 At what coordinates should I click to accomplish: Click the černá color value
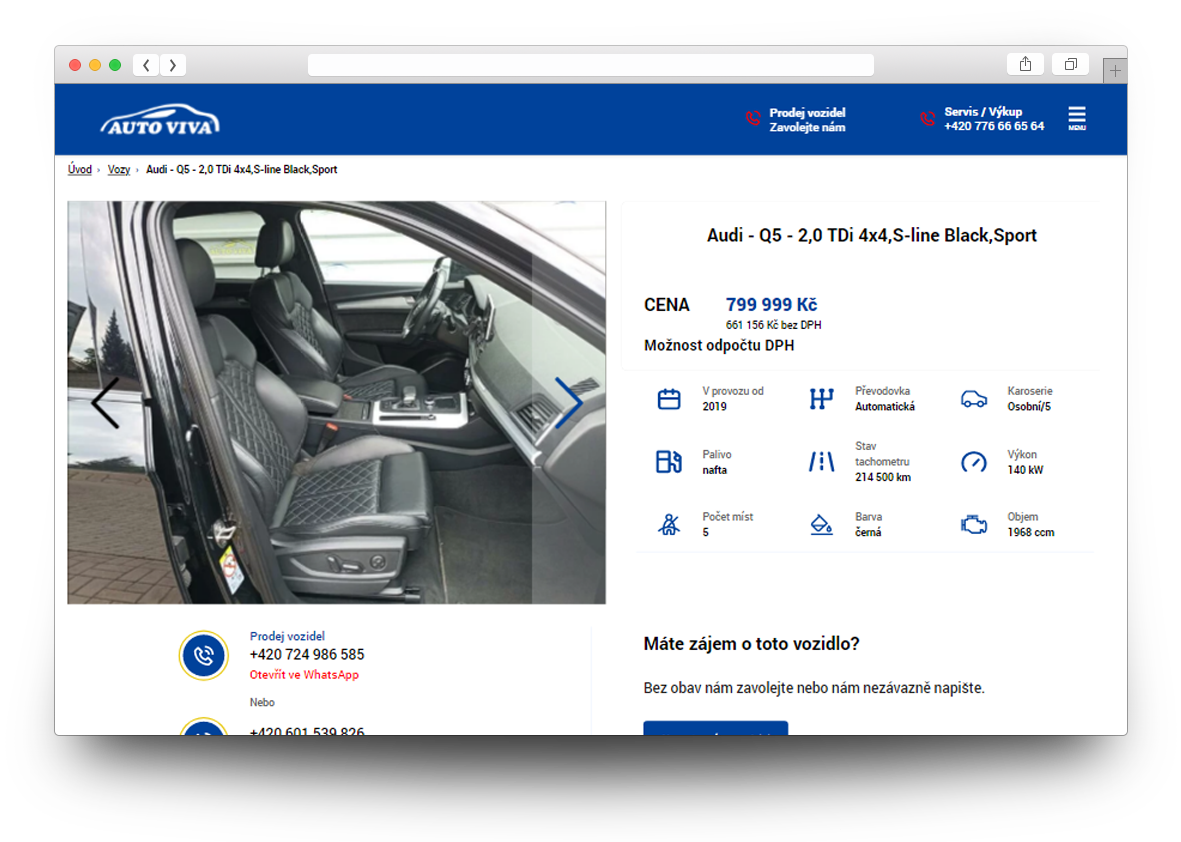(x=868, y=532)
